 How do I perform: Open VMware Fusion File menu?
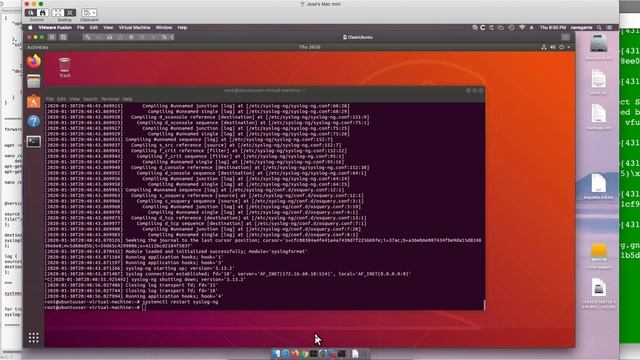pos(80,27)
